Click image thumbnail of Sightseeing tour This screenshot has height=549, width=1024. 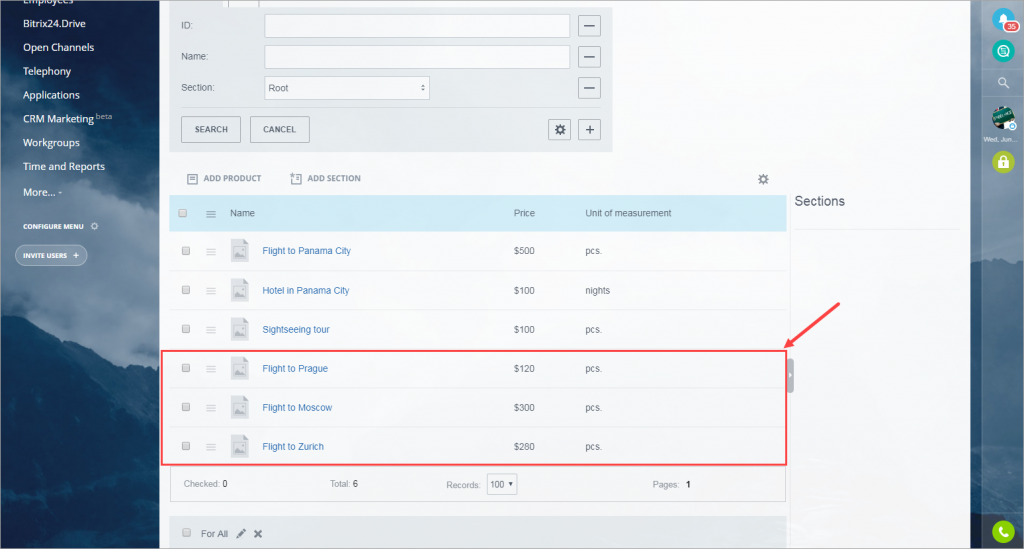click(240, 329)
